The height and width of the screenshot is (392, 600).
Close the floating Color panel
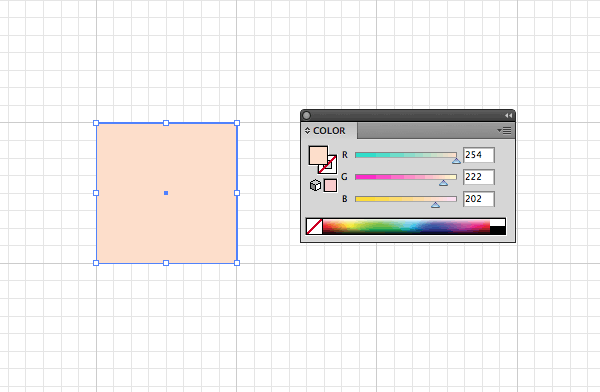pyautogui.click(x=307, y=115)
